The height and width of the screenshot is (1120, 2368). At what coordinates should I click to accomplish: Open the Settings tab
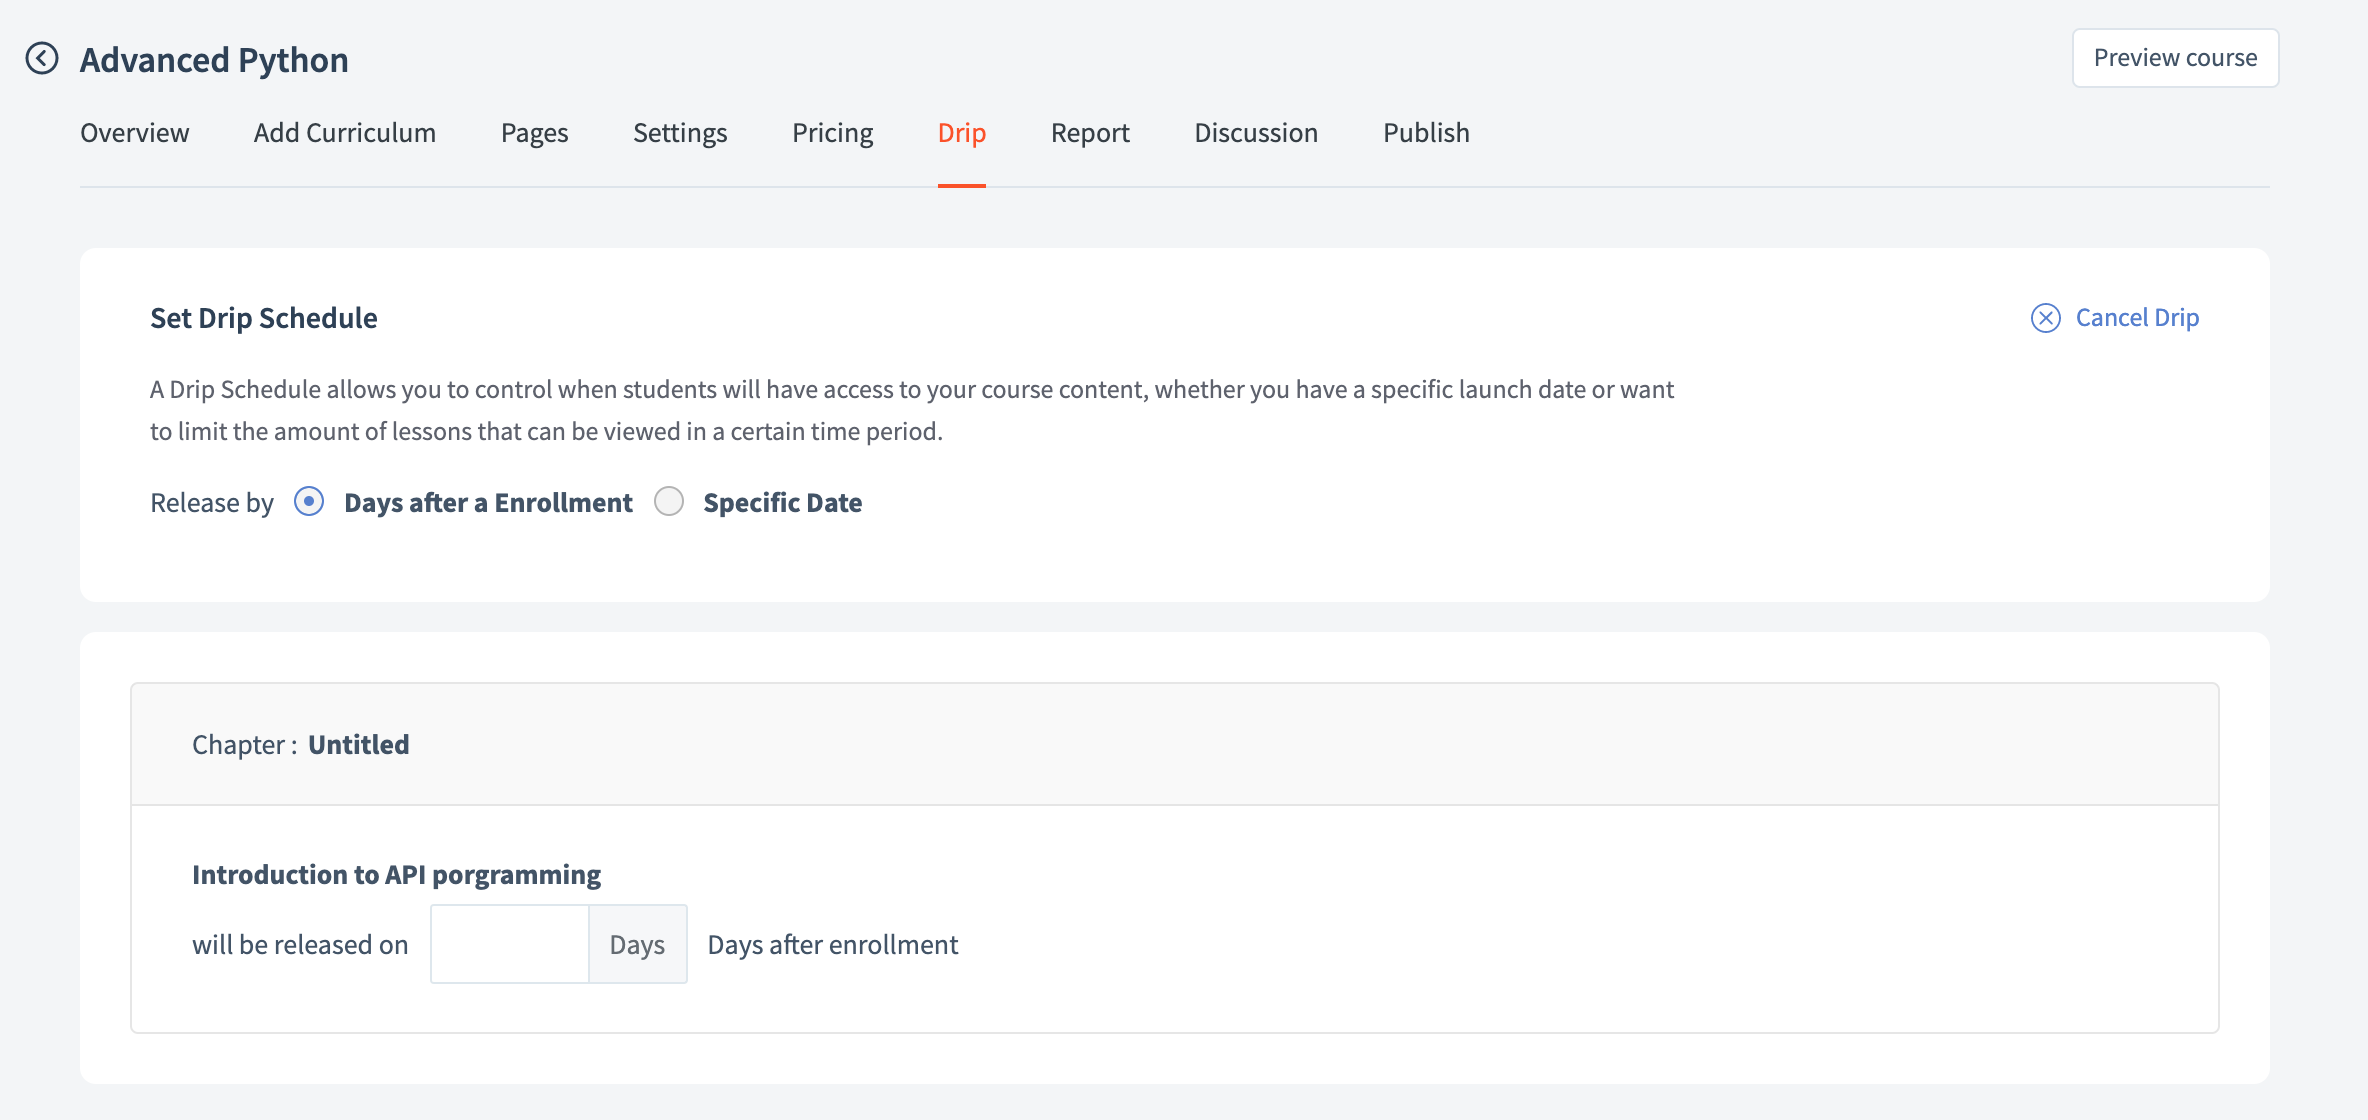click(680, 133)
